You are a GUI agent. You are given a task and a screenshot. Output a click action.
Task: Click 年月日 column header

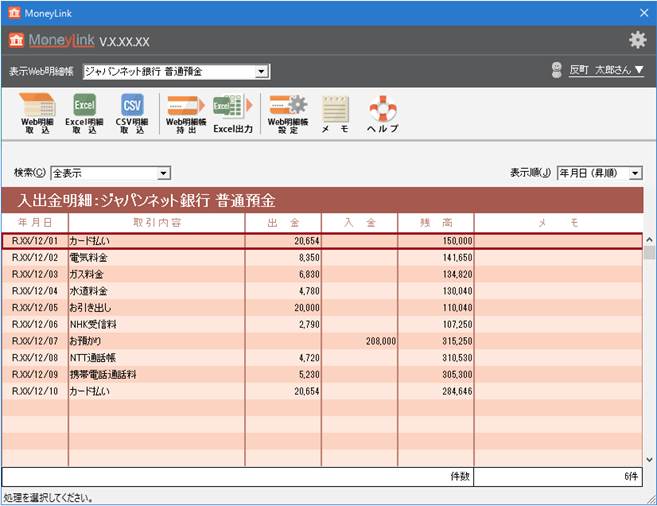(x=35, y=223)
